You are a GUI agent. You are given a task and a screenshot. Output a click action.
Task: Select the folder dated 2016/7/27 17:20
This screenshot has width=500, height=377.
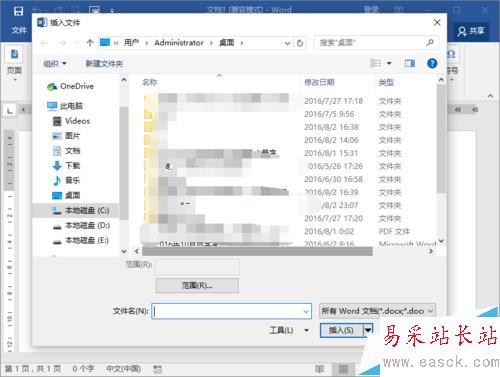(273, 218)
